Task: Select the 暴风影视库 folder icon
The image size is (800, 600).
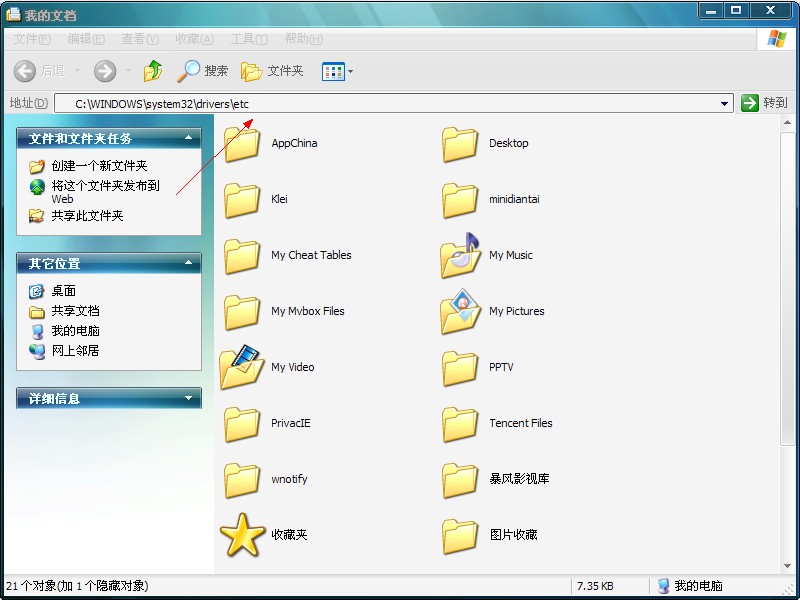Action: pos(460,480)
